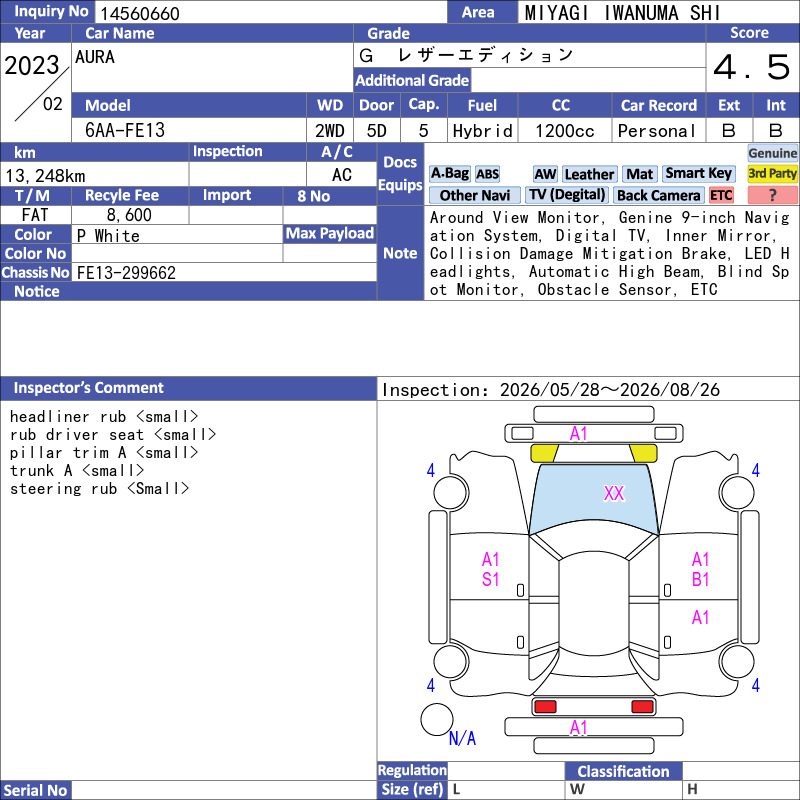
Task: Select the Smart Key badge
Action: 698,174
